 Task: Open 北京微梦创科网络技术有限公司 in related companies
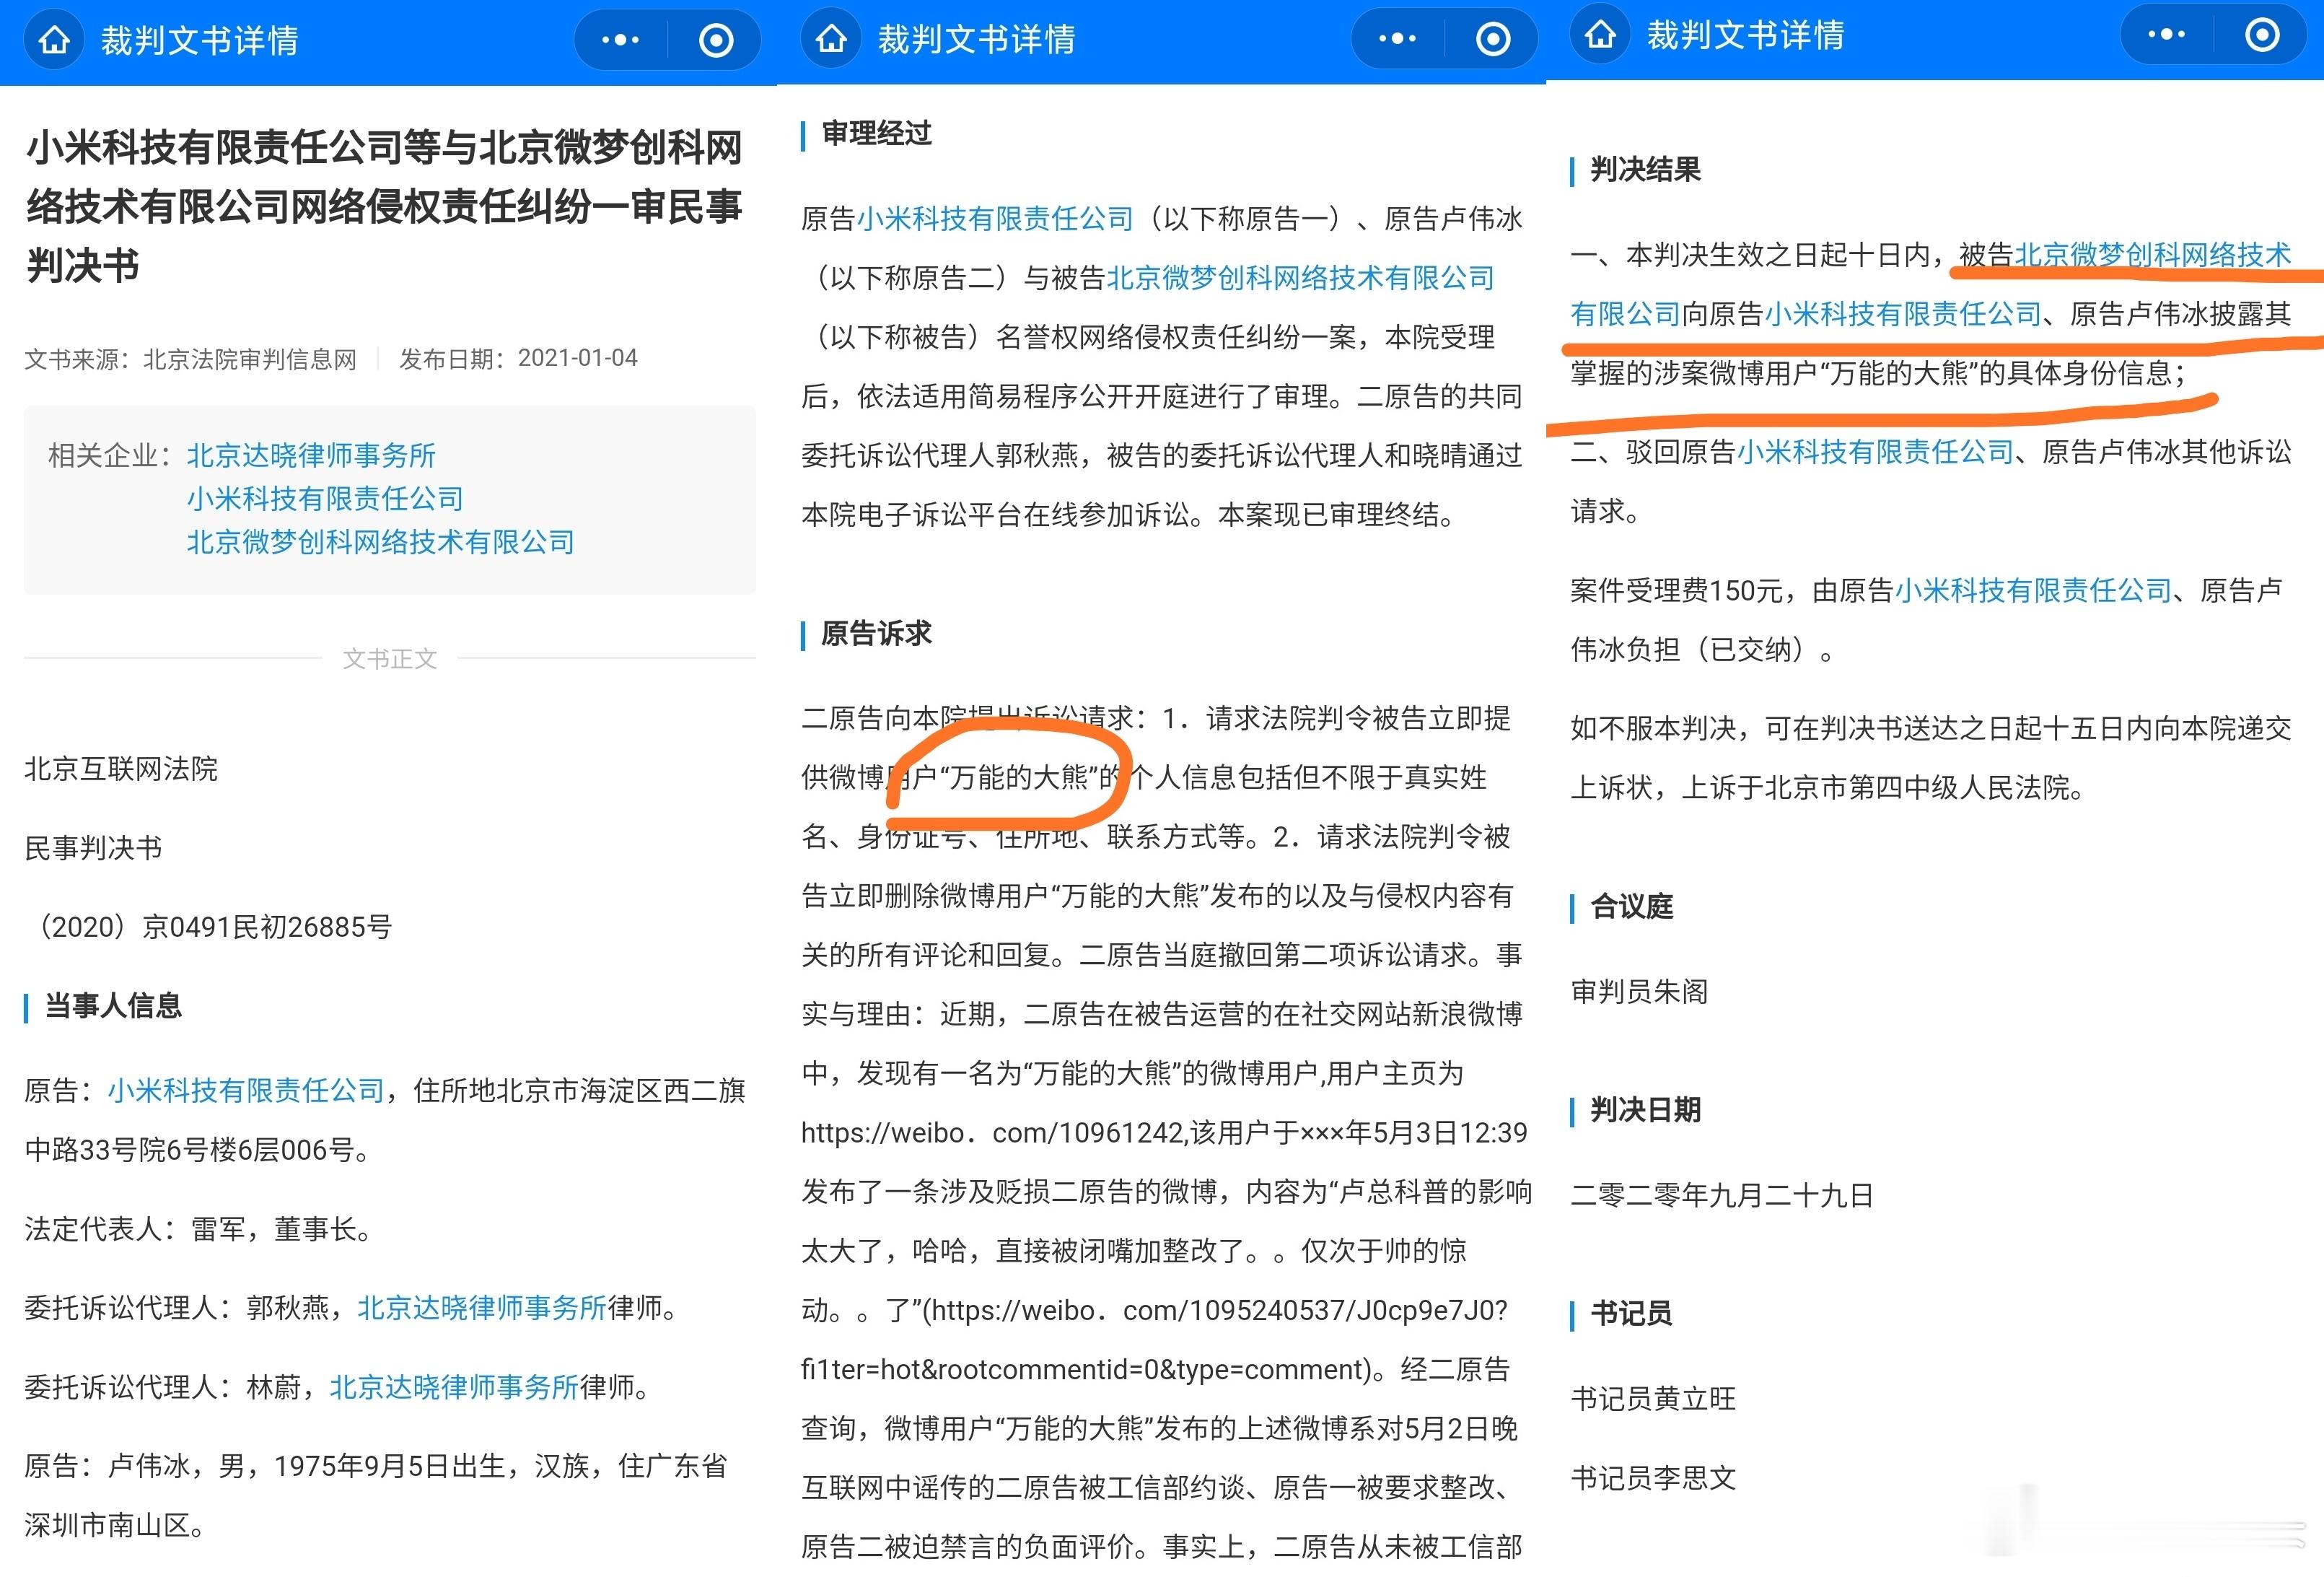(380, 542)
